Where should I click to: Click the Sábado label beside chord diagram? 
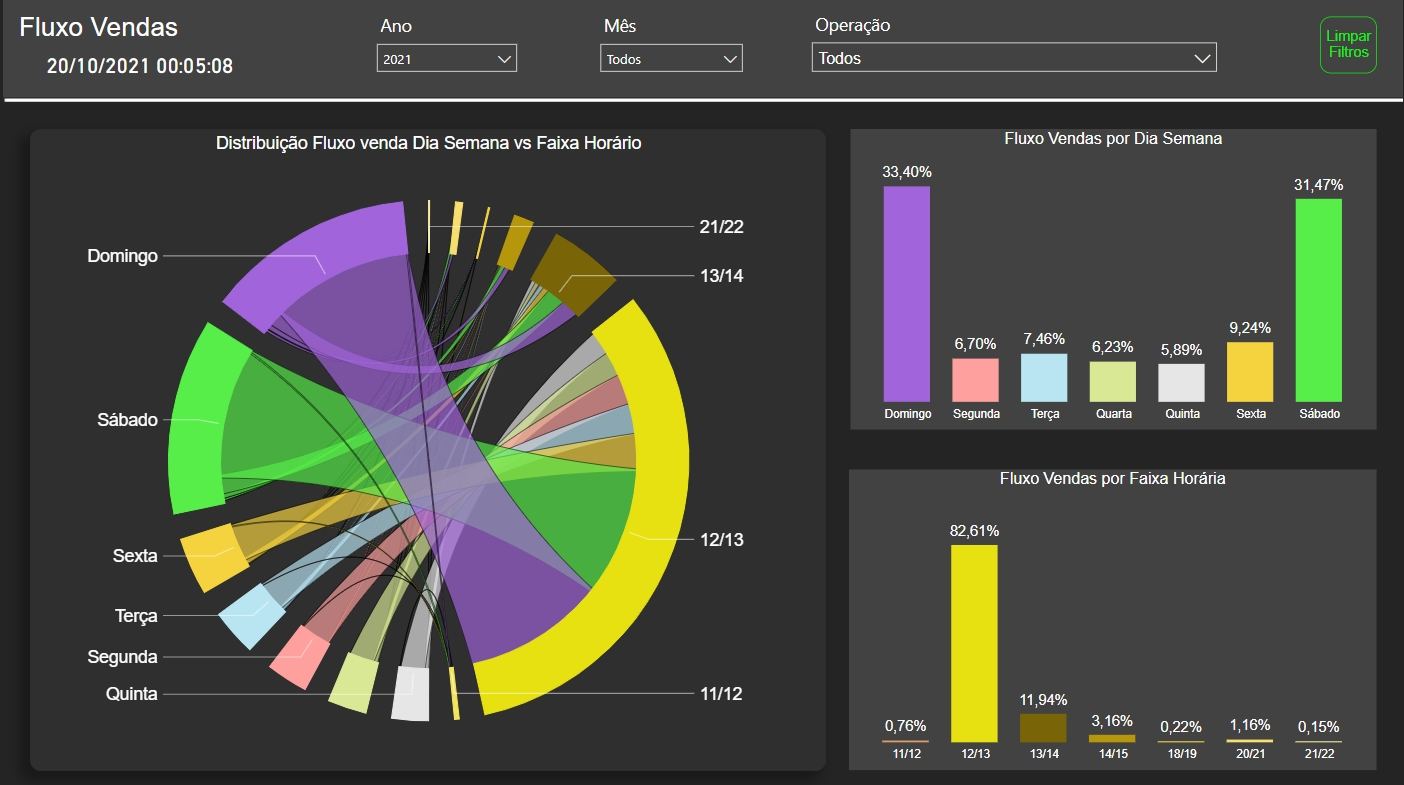pyautogui.click(x=127, y=420)
